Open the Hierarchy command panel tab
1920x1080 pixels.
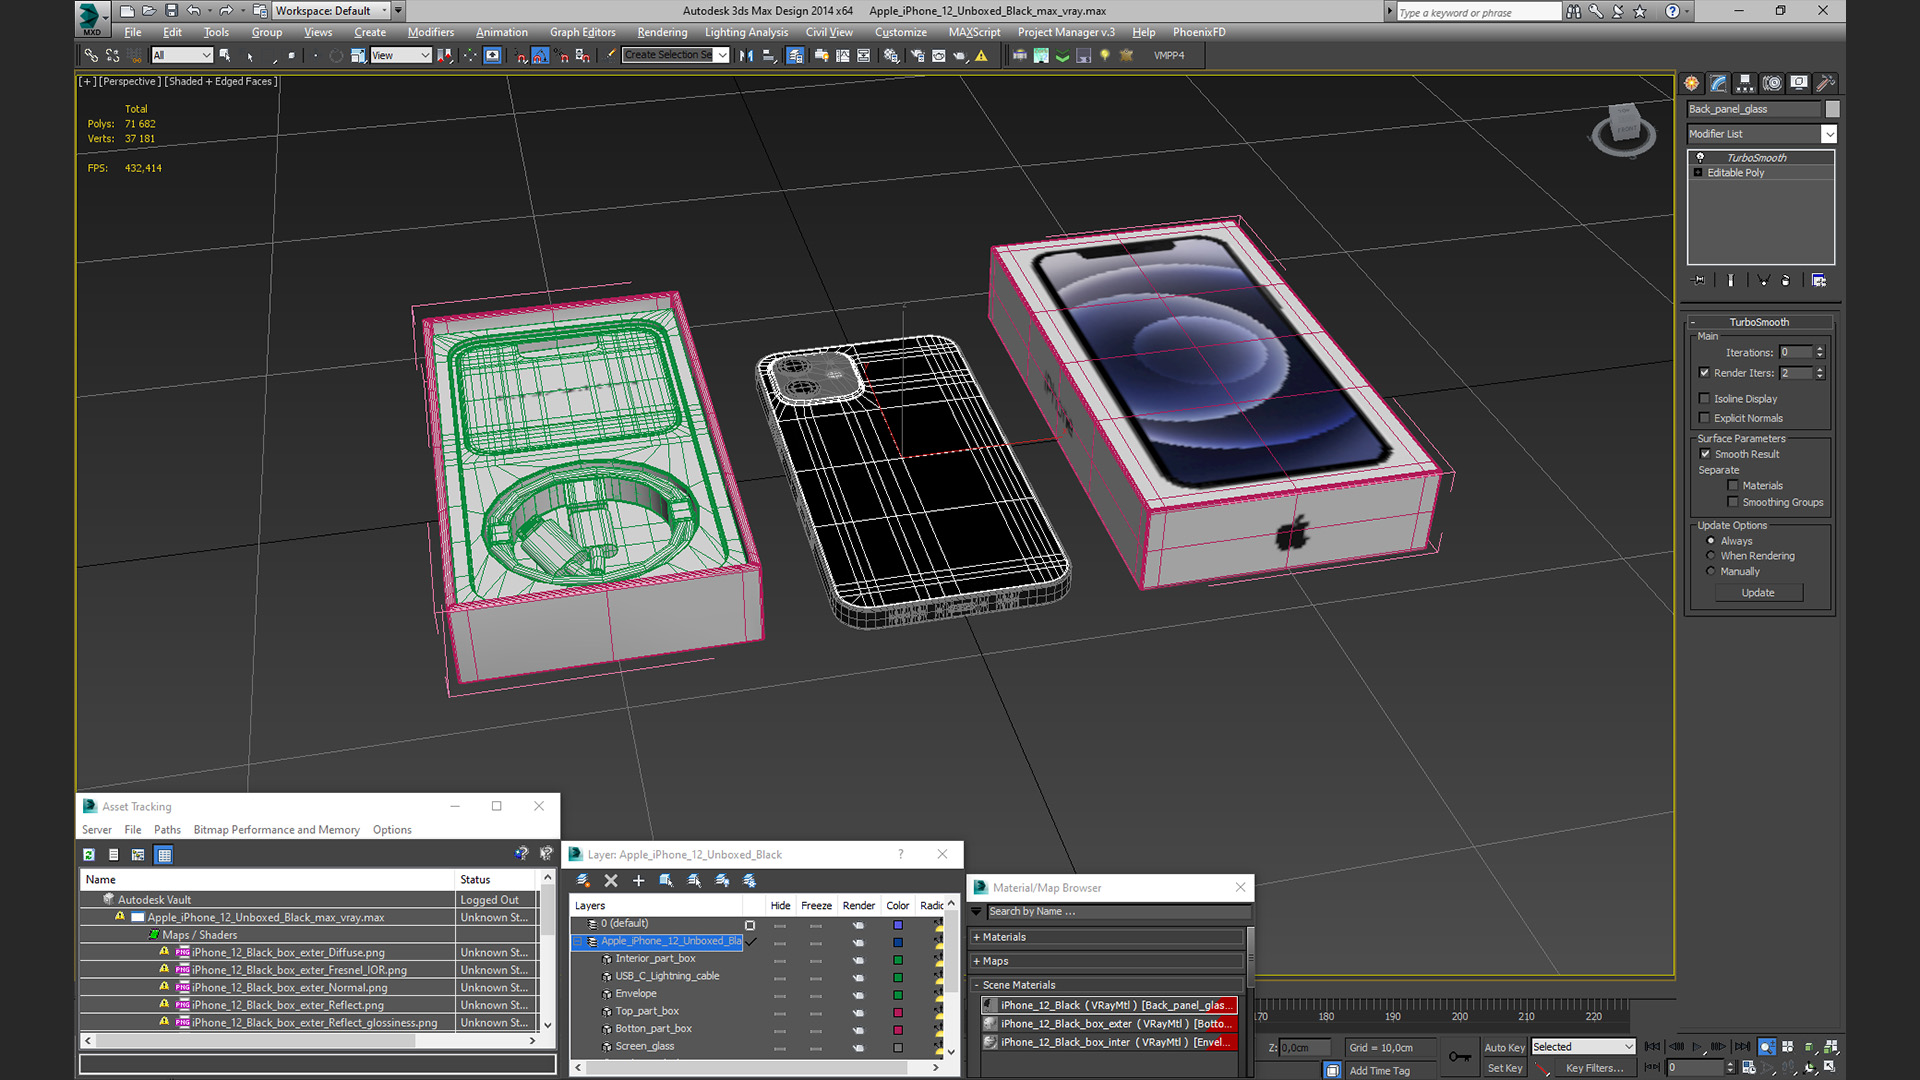pos(1745,83)
